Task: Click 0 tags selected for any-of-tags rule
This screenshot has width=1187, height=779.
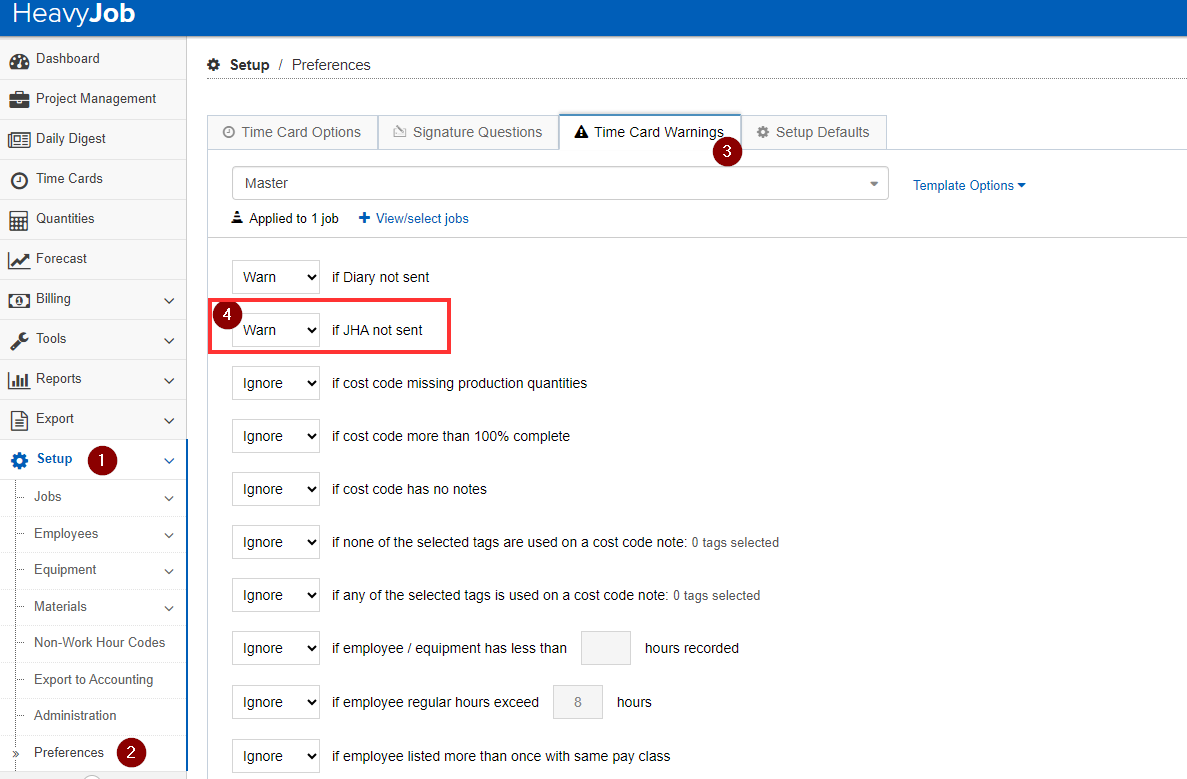Action: tap(716, 596)
